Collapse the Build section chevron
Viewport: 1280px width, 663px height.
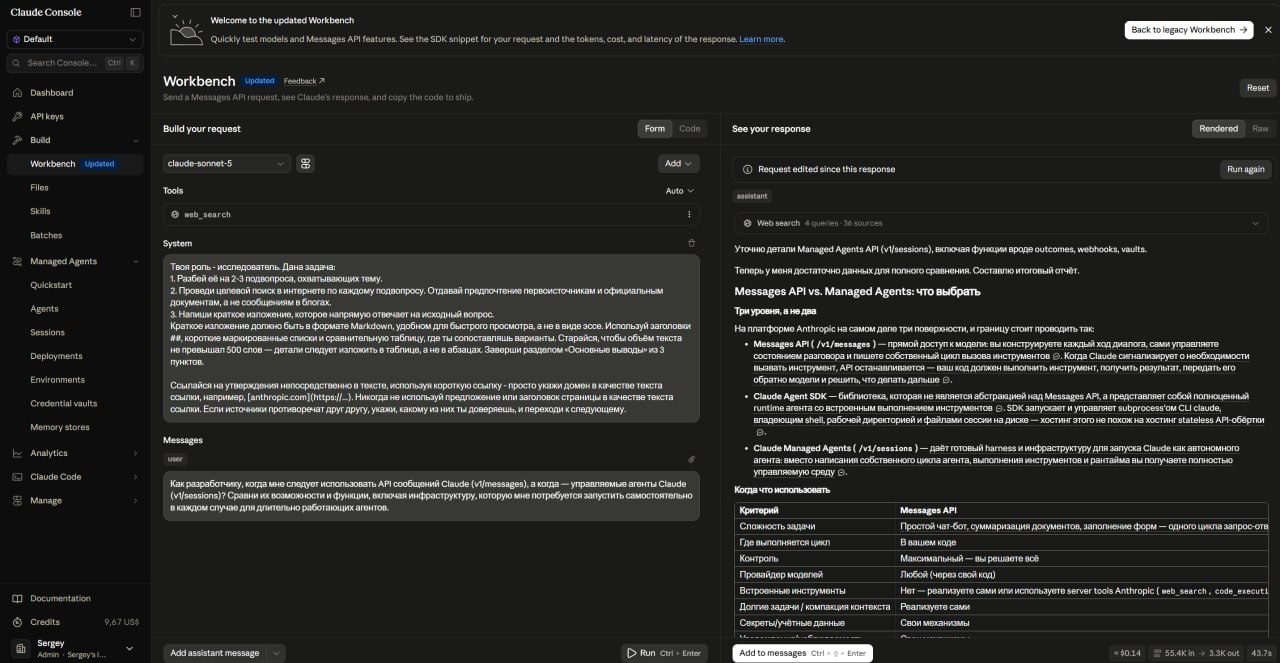[135, 141]
